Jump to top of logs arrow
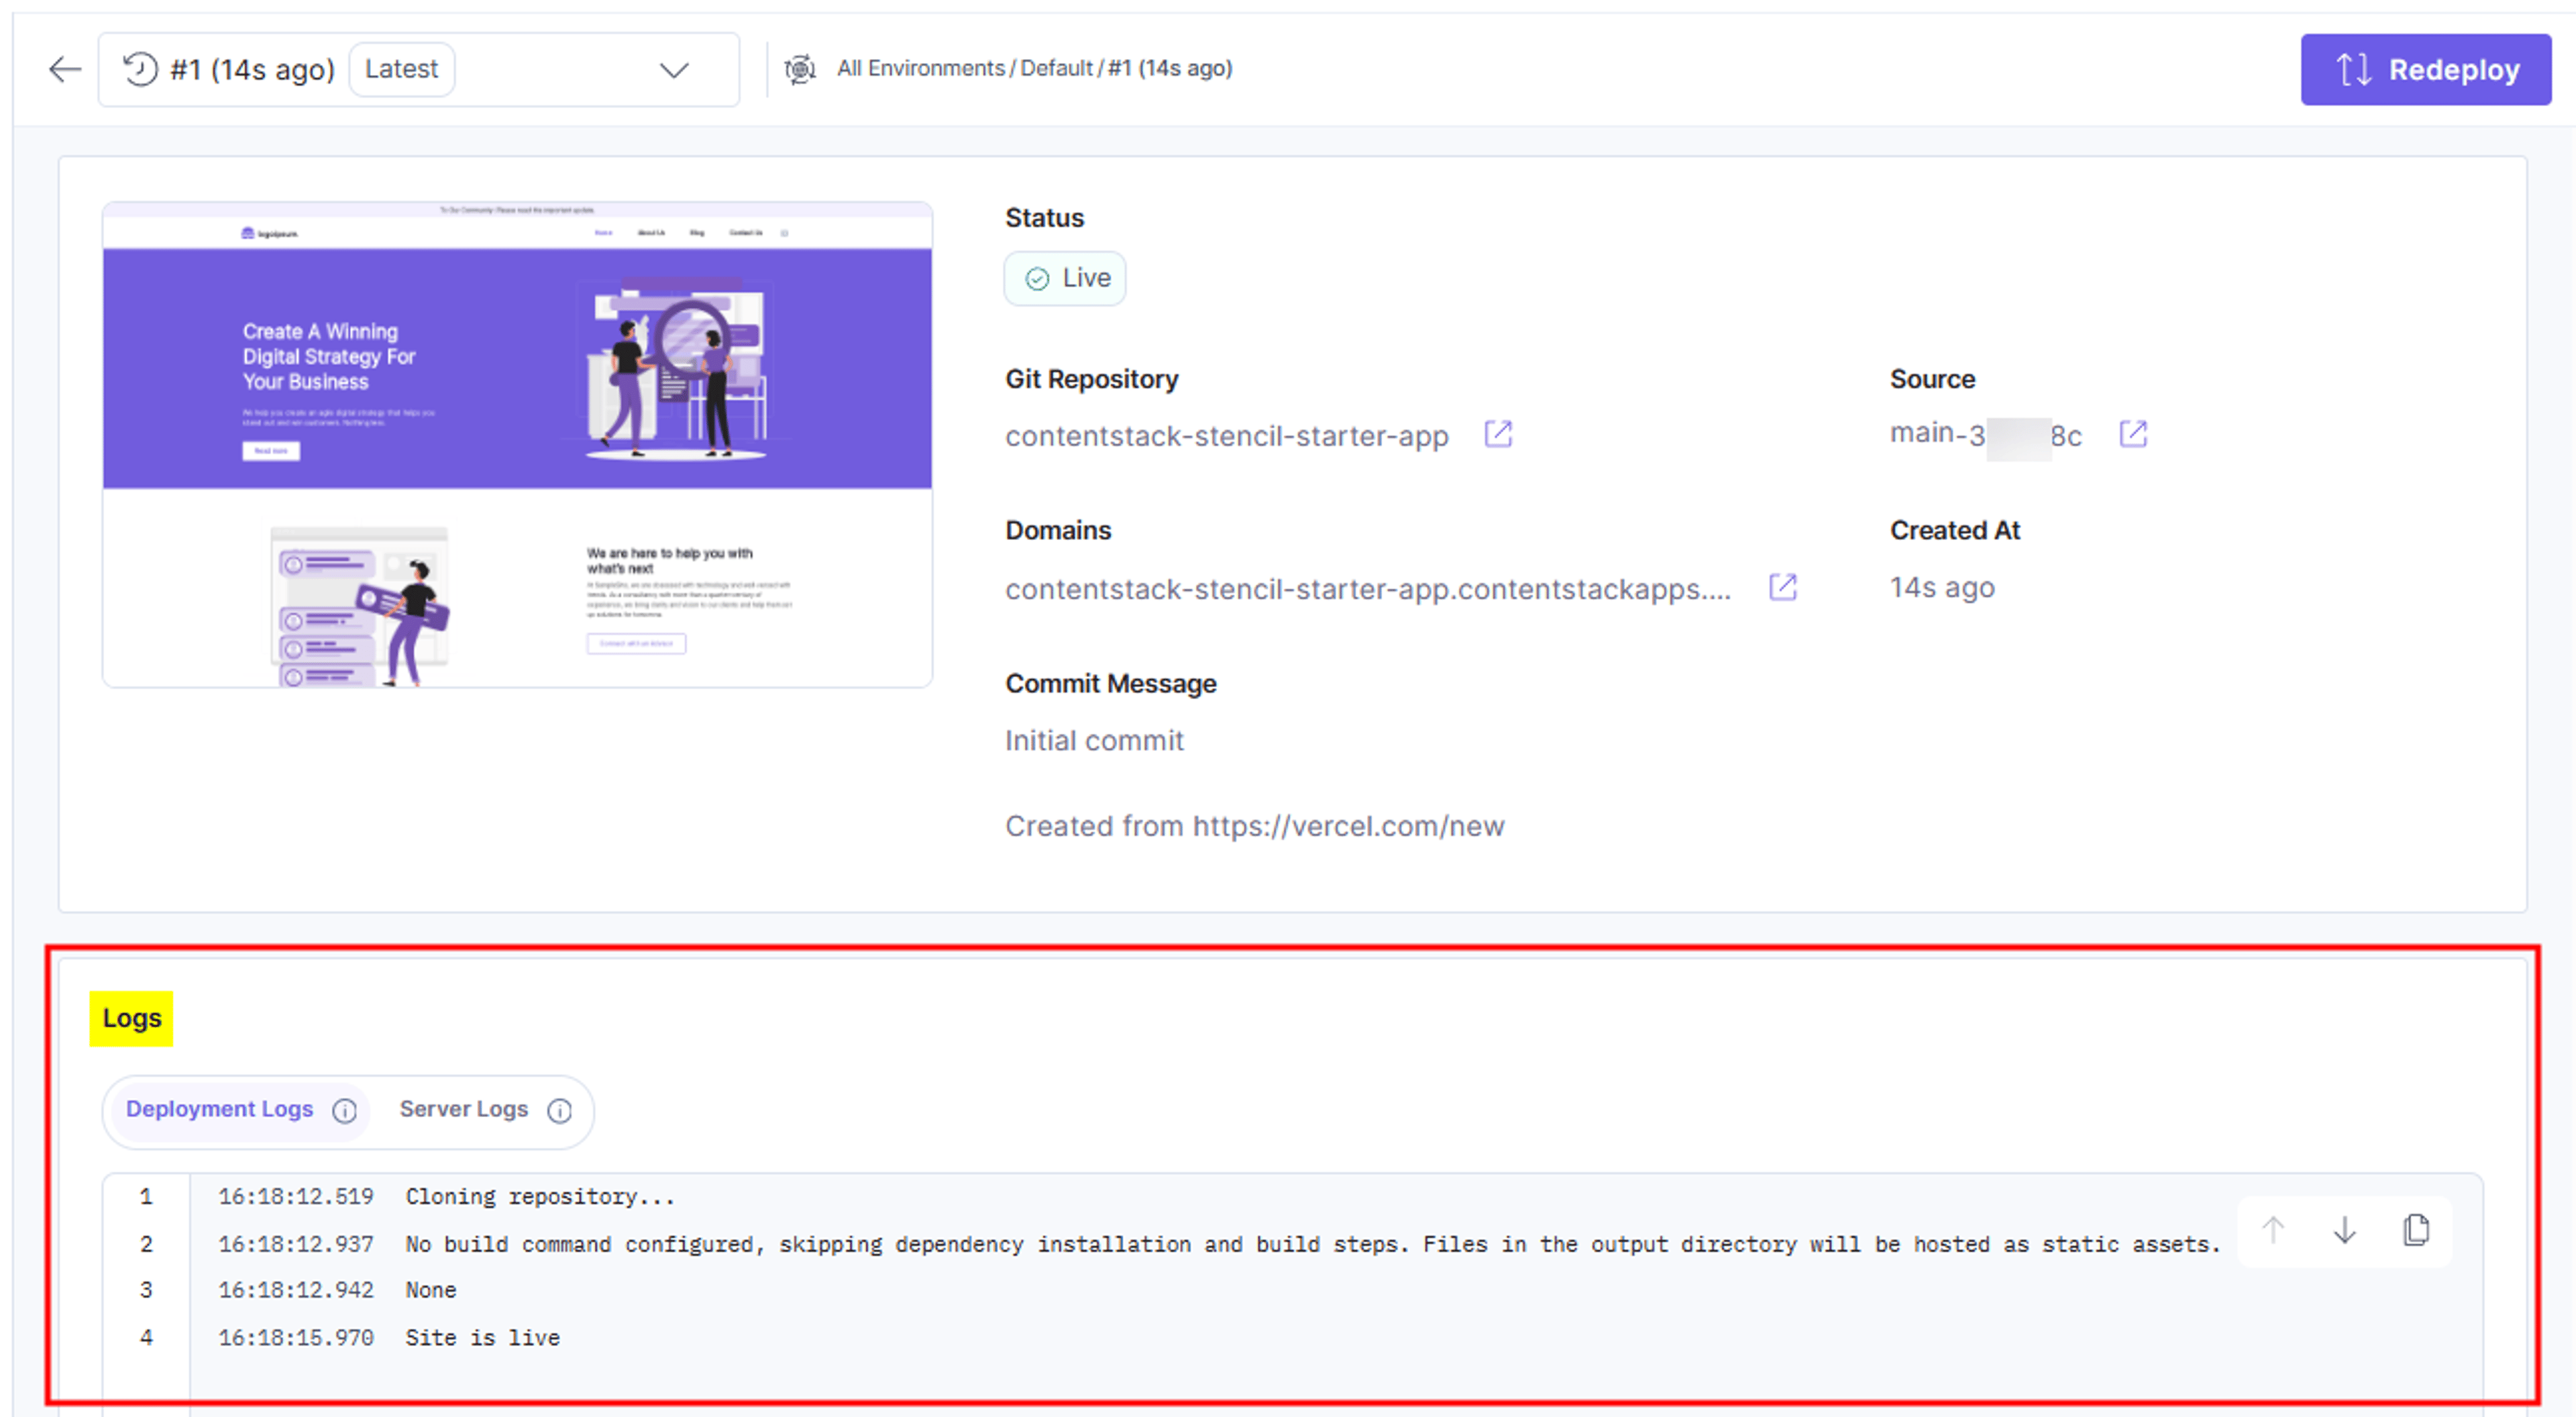The height and width of the screenshot is (1417, 2576). [2272, 1229]
